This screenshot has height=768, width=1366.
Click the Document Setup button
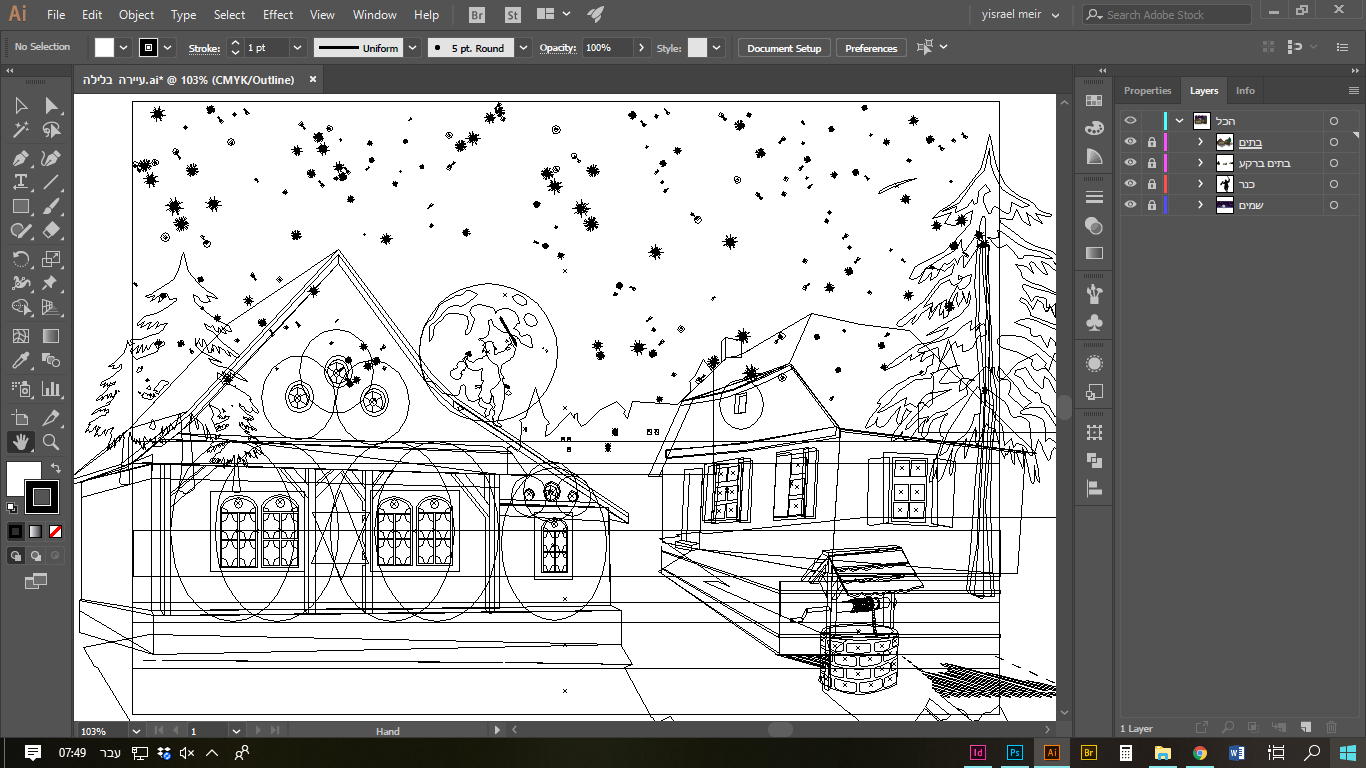(784, 48)
